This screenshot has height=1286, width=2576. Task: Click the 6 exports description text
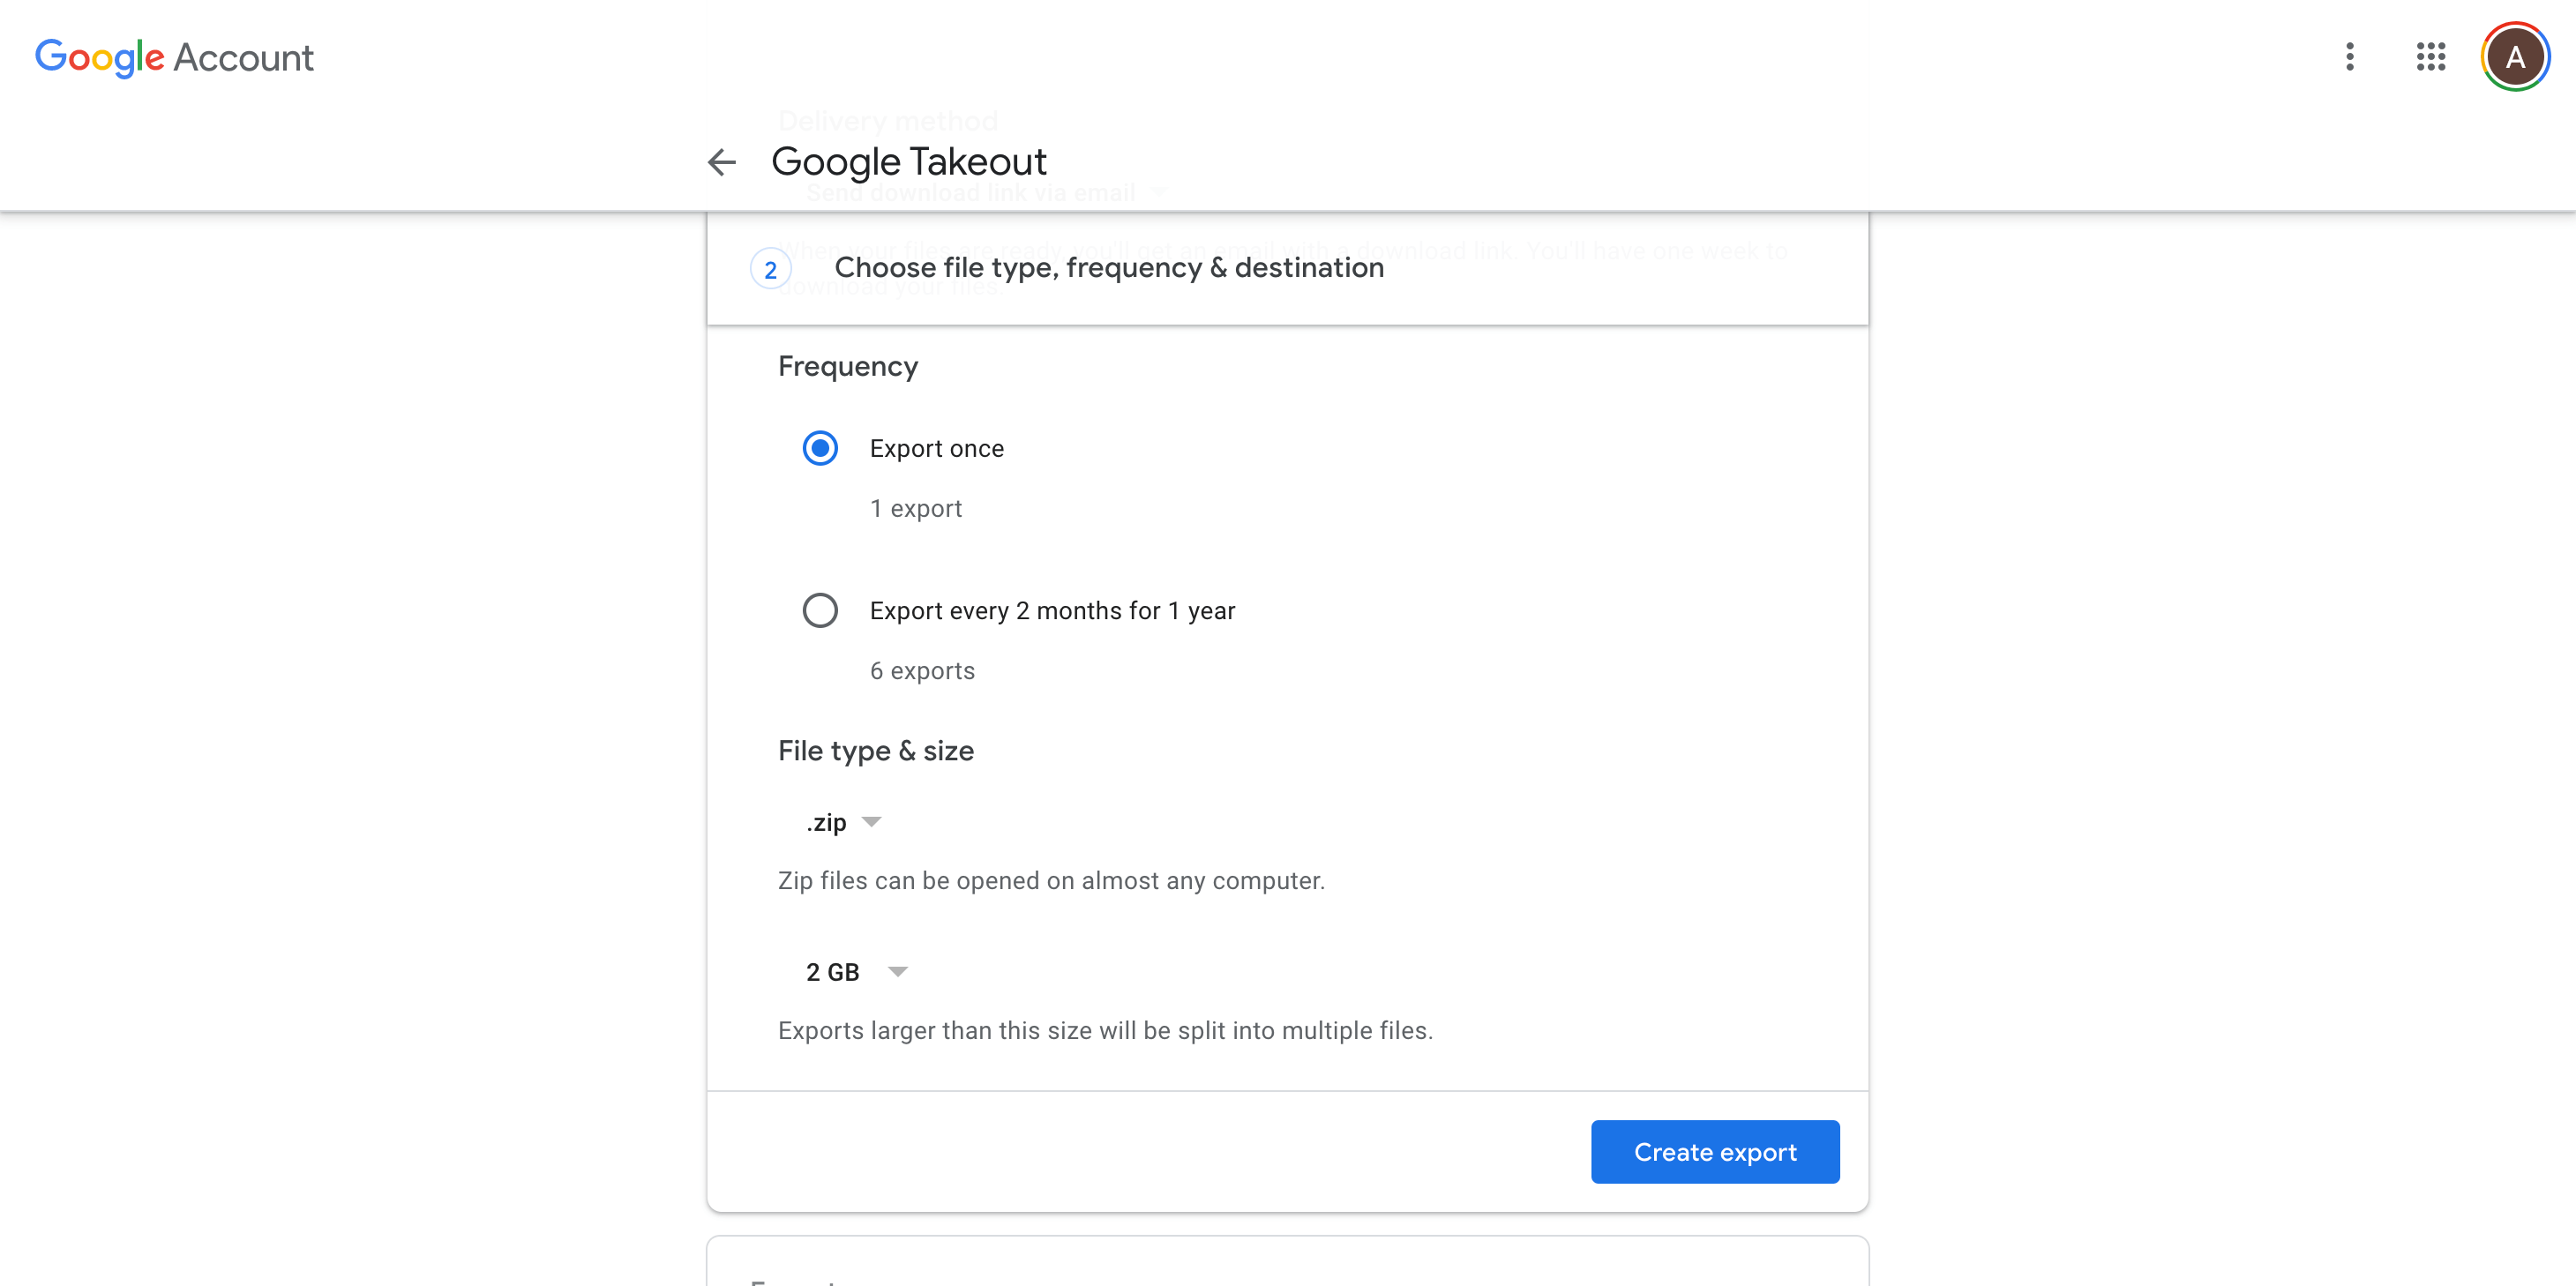point(922,671)
